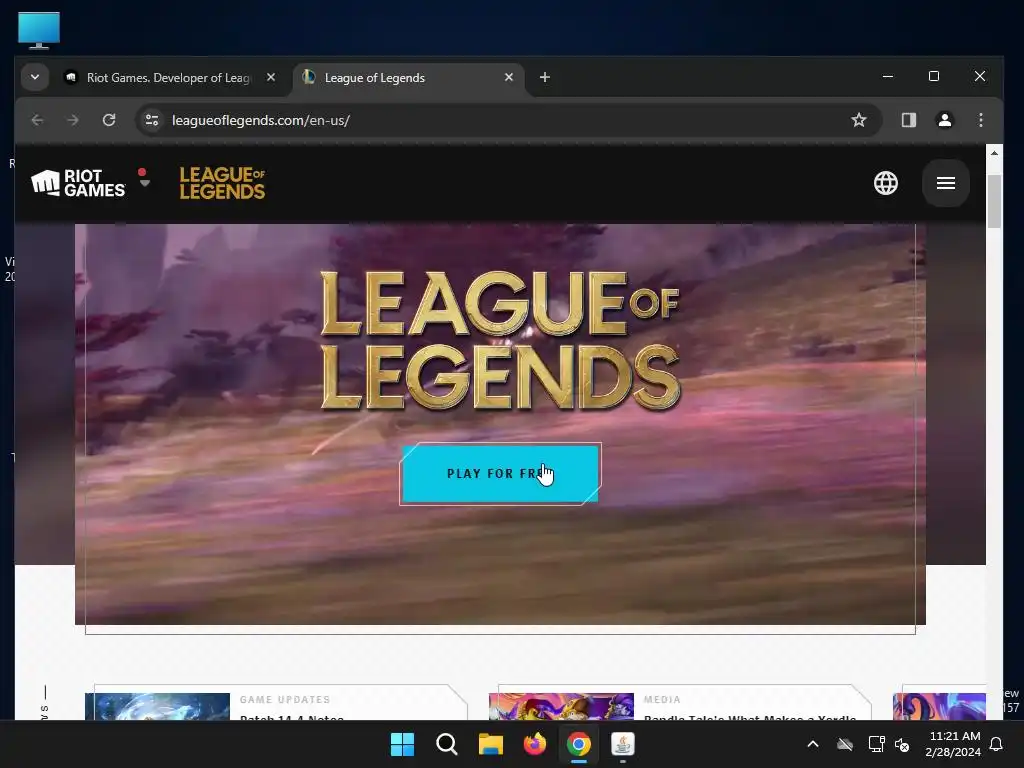
Task: Close the League of Legends tab
Action: click(x=509, y=77)
